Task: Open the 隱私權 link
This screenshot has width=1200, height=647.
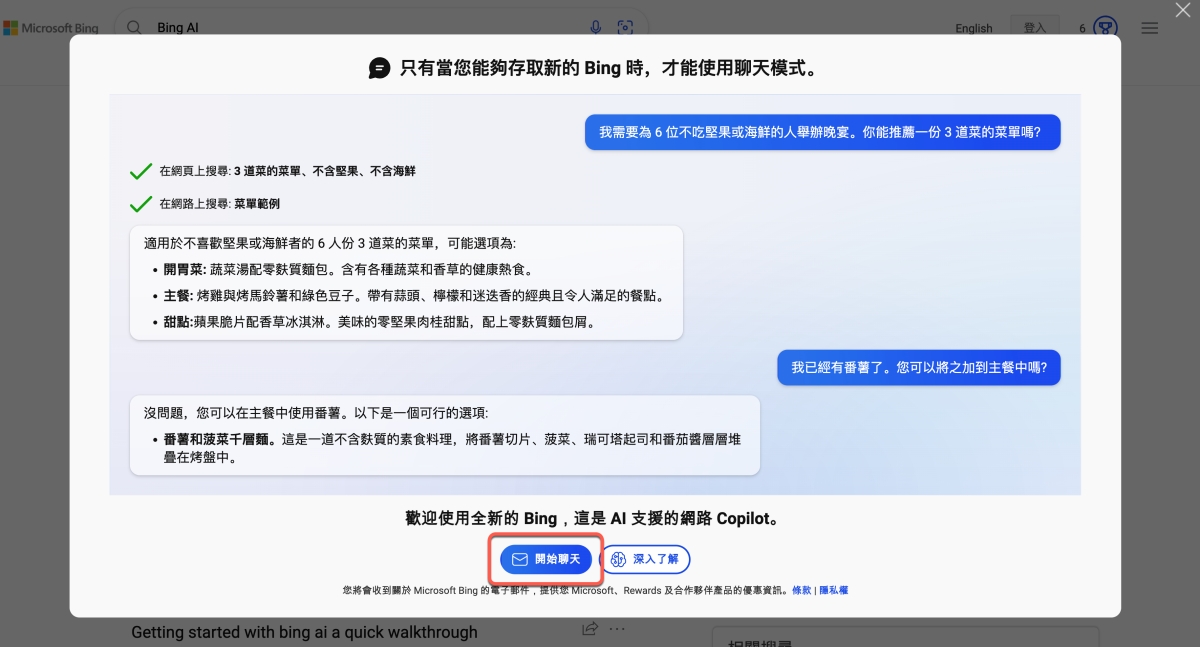Action: tap(834, 591)
